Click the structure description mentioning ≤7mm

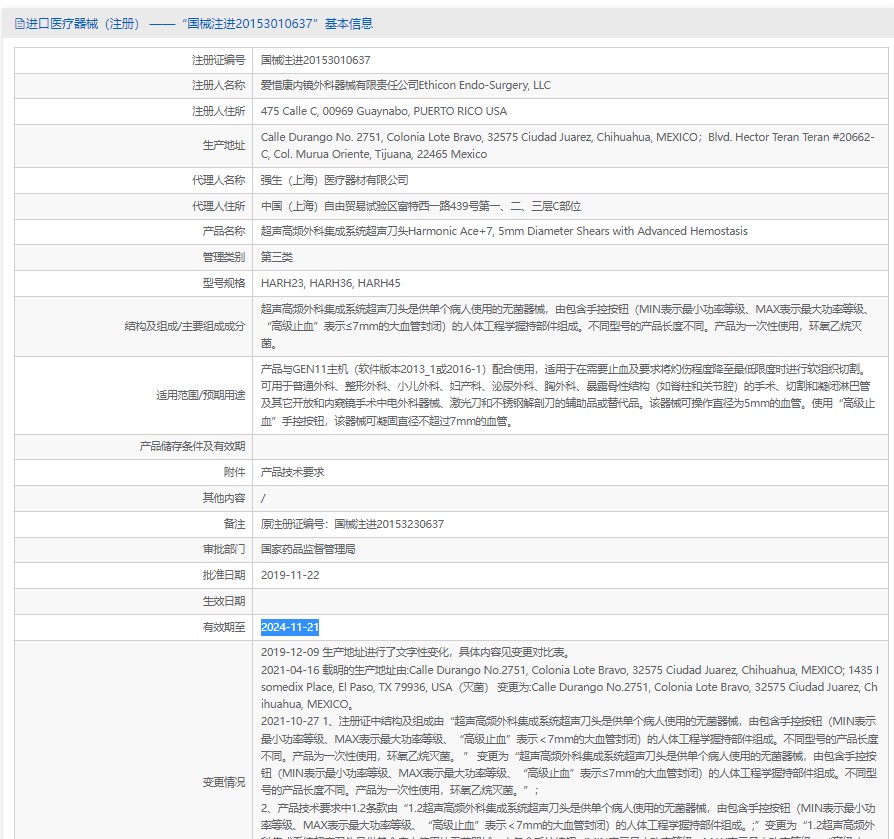point(566,327)
